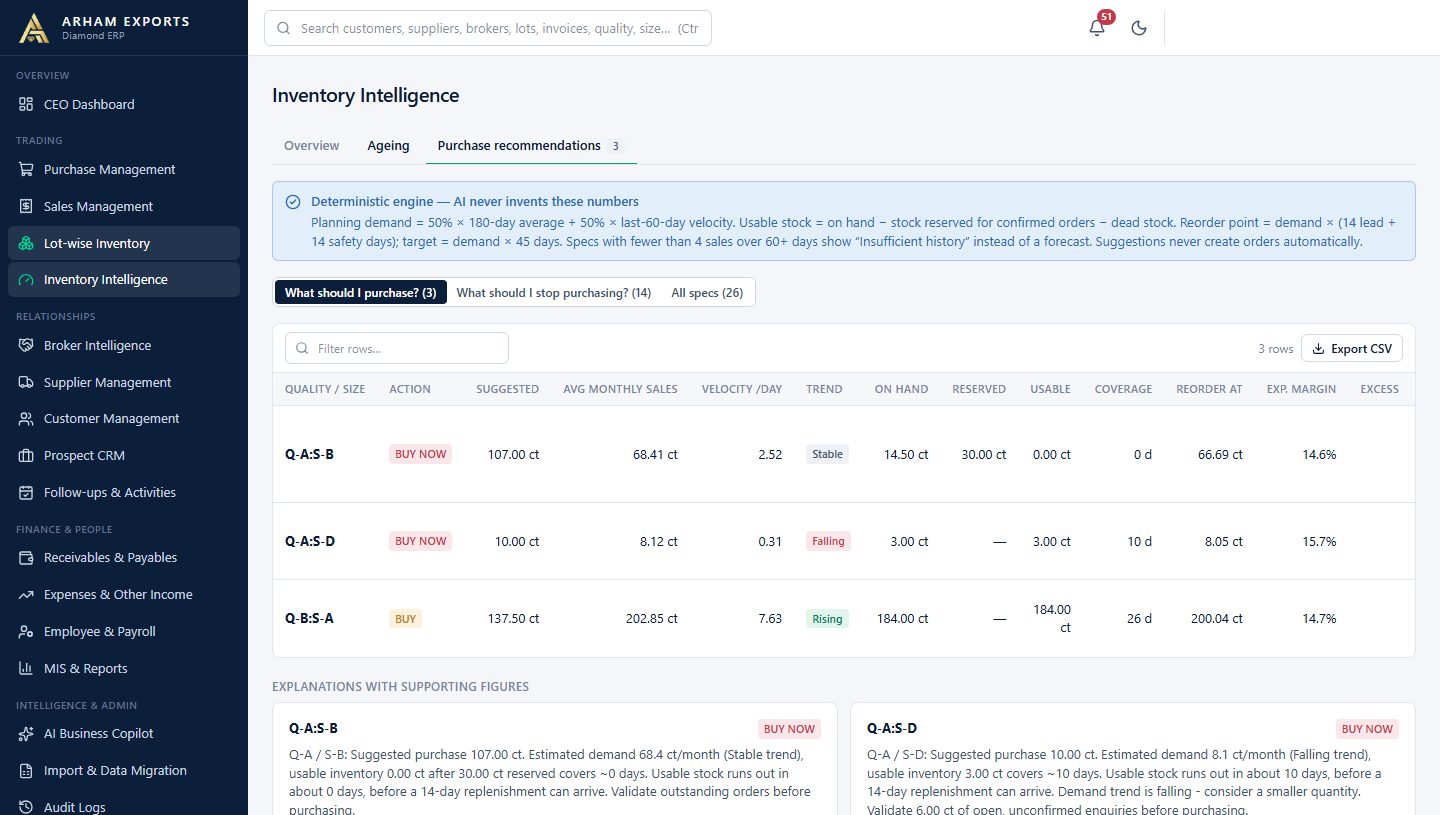Click the magnifier icon in global search
Screen dimensions: 1440x815
(284, 29)
